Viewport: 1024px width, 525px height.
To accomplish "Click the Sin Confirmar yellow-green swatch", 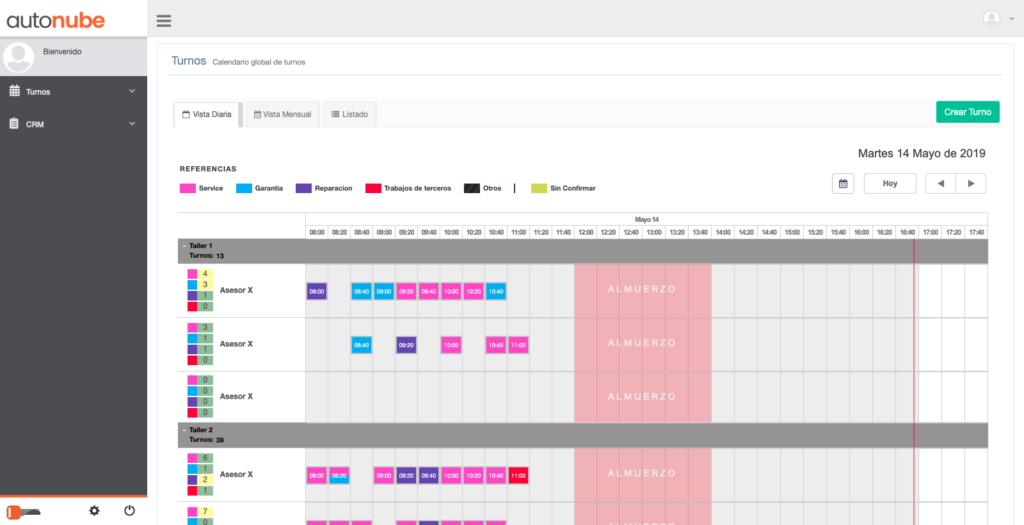I will (539, 188).
